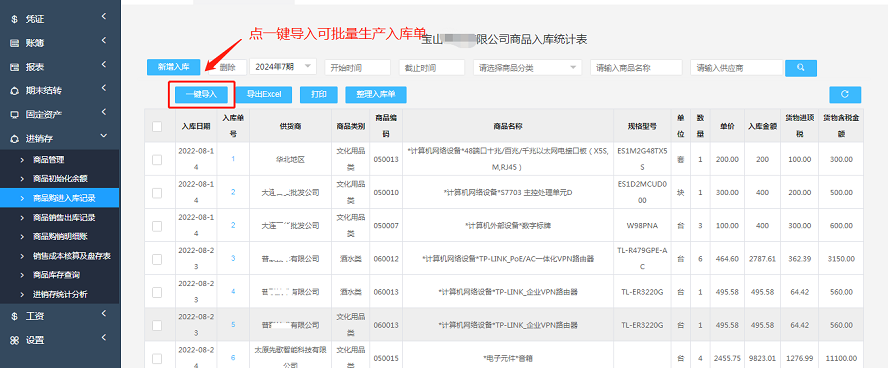This screenshot has width=888, height=368.
Task: Check the row with product code 050013 华北地区
Action: (x=157, y=160)
